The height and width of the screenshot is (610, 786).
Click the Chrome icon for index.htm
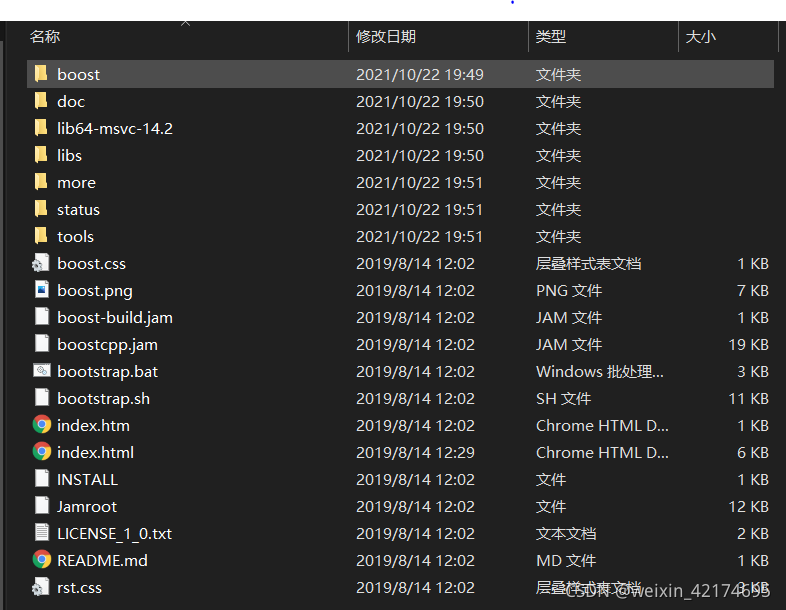(x=42, y=425)
